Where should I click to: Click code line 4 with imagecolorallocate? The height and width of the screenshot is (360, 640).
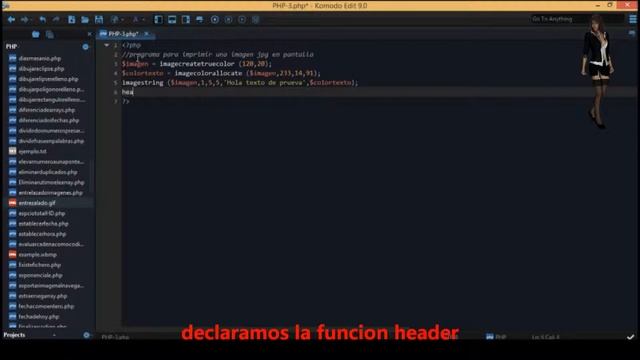click(x=221, y=73)
